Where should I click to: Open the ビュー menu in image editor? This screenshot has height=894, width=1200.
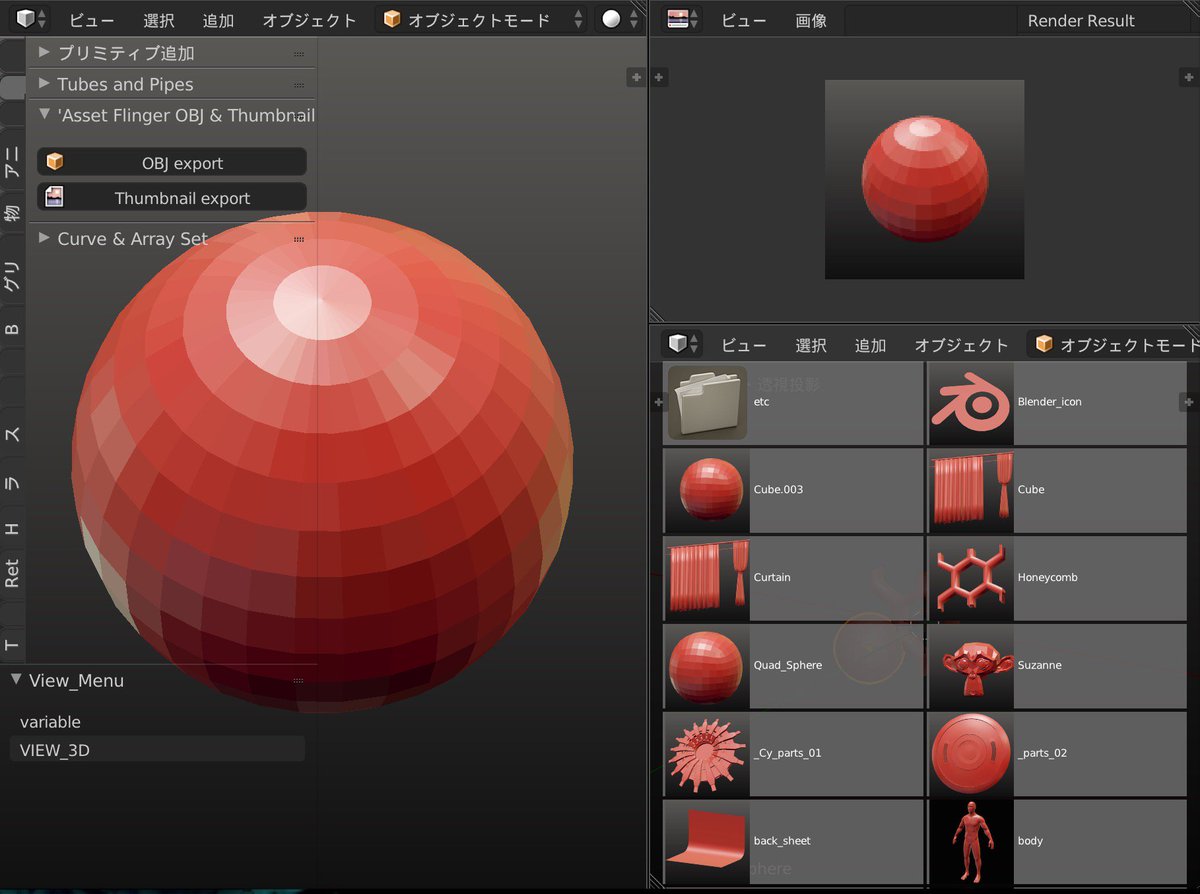tap(744, 20)
